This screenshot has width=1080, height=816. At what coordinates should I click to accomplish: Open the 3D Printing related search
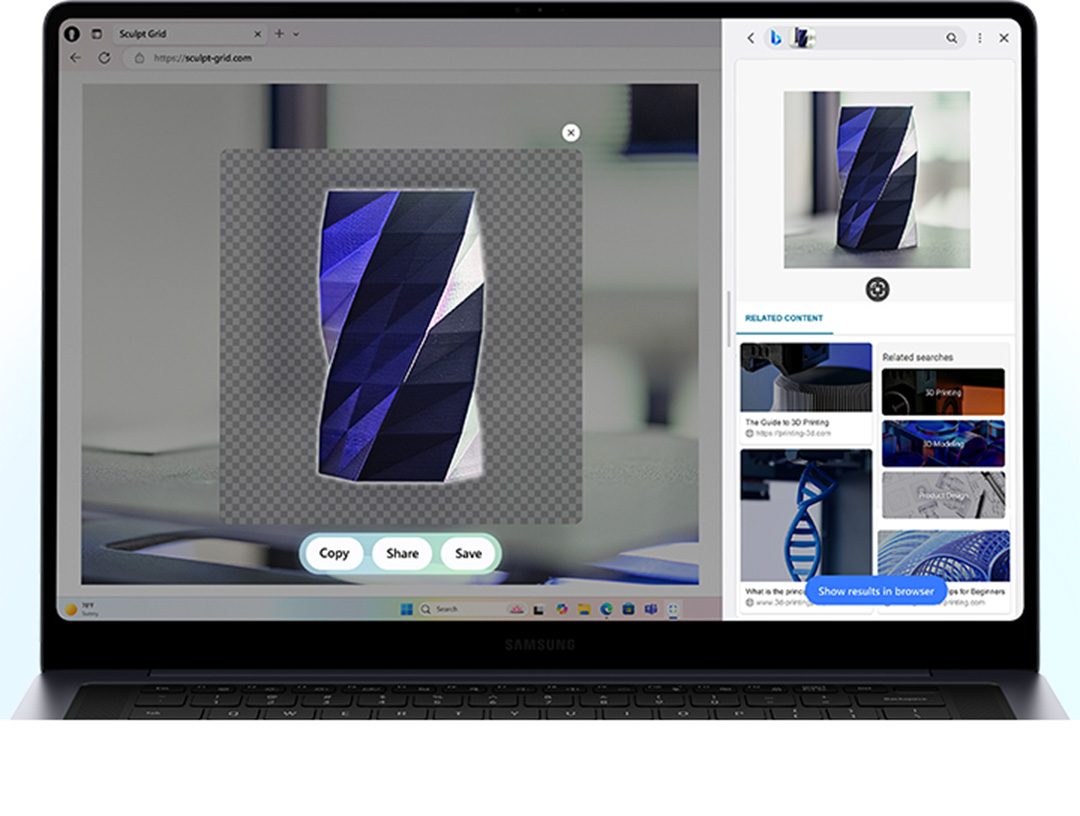[943, 392]
